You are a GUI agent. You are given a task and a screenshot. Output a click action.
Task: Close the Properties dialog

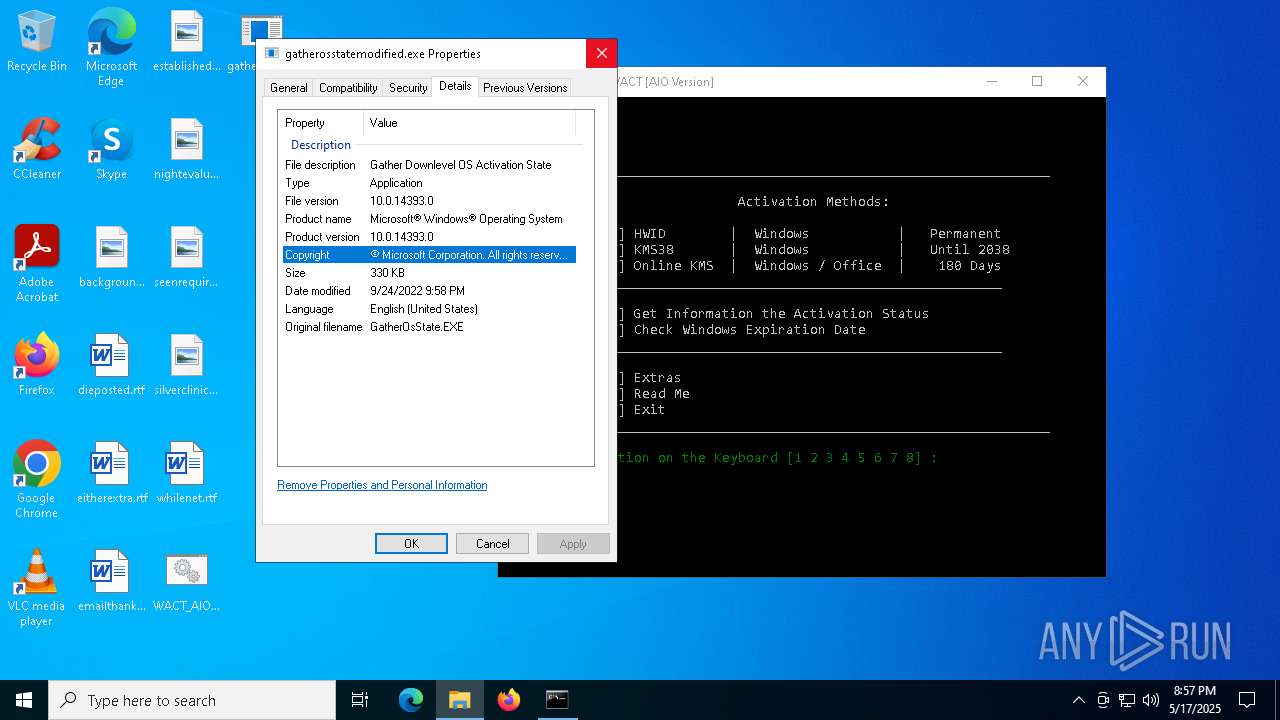[601, 54]
